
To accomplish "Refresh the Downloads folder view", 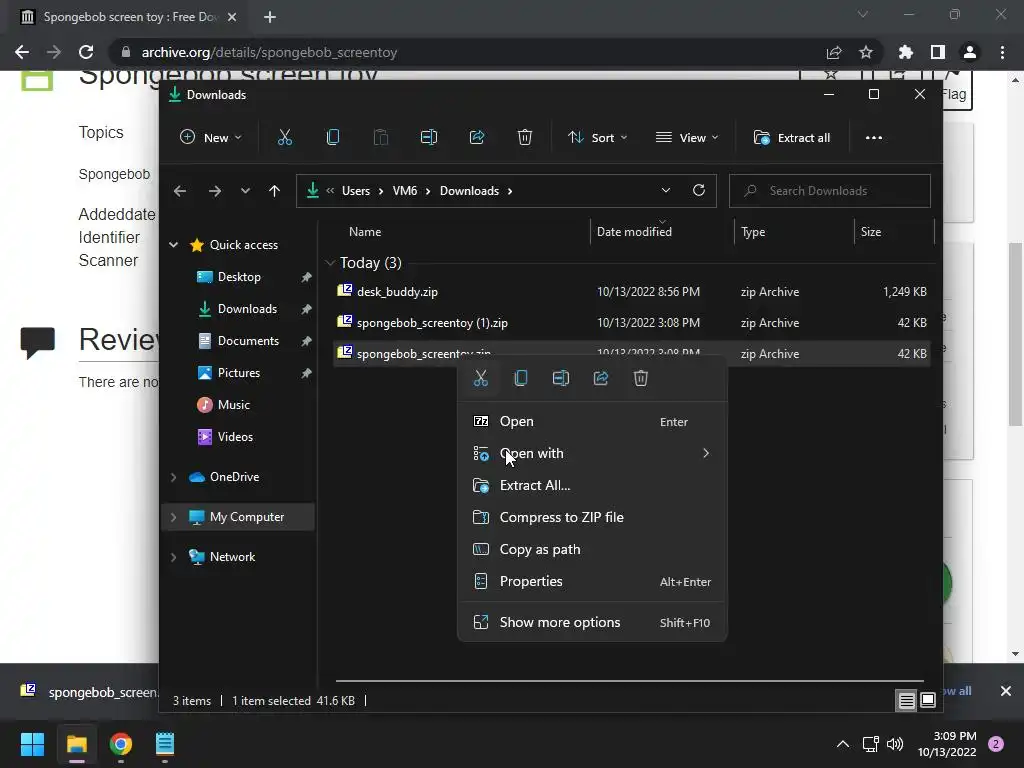I will click(699, 190).
